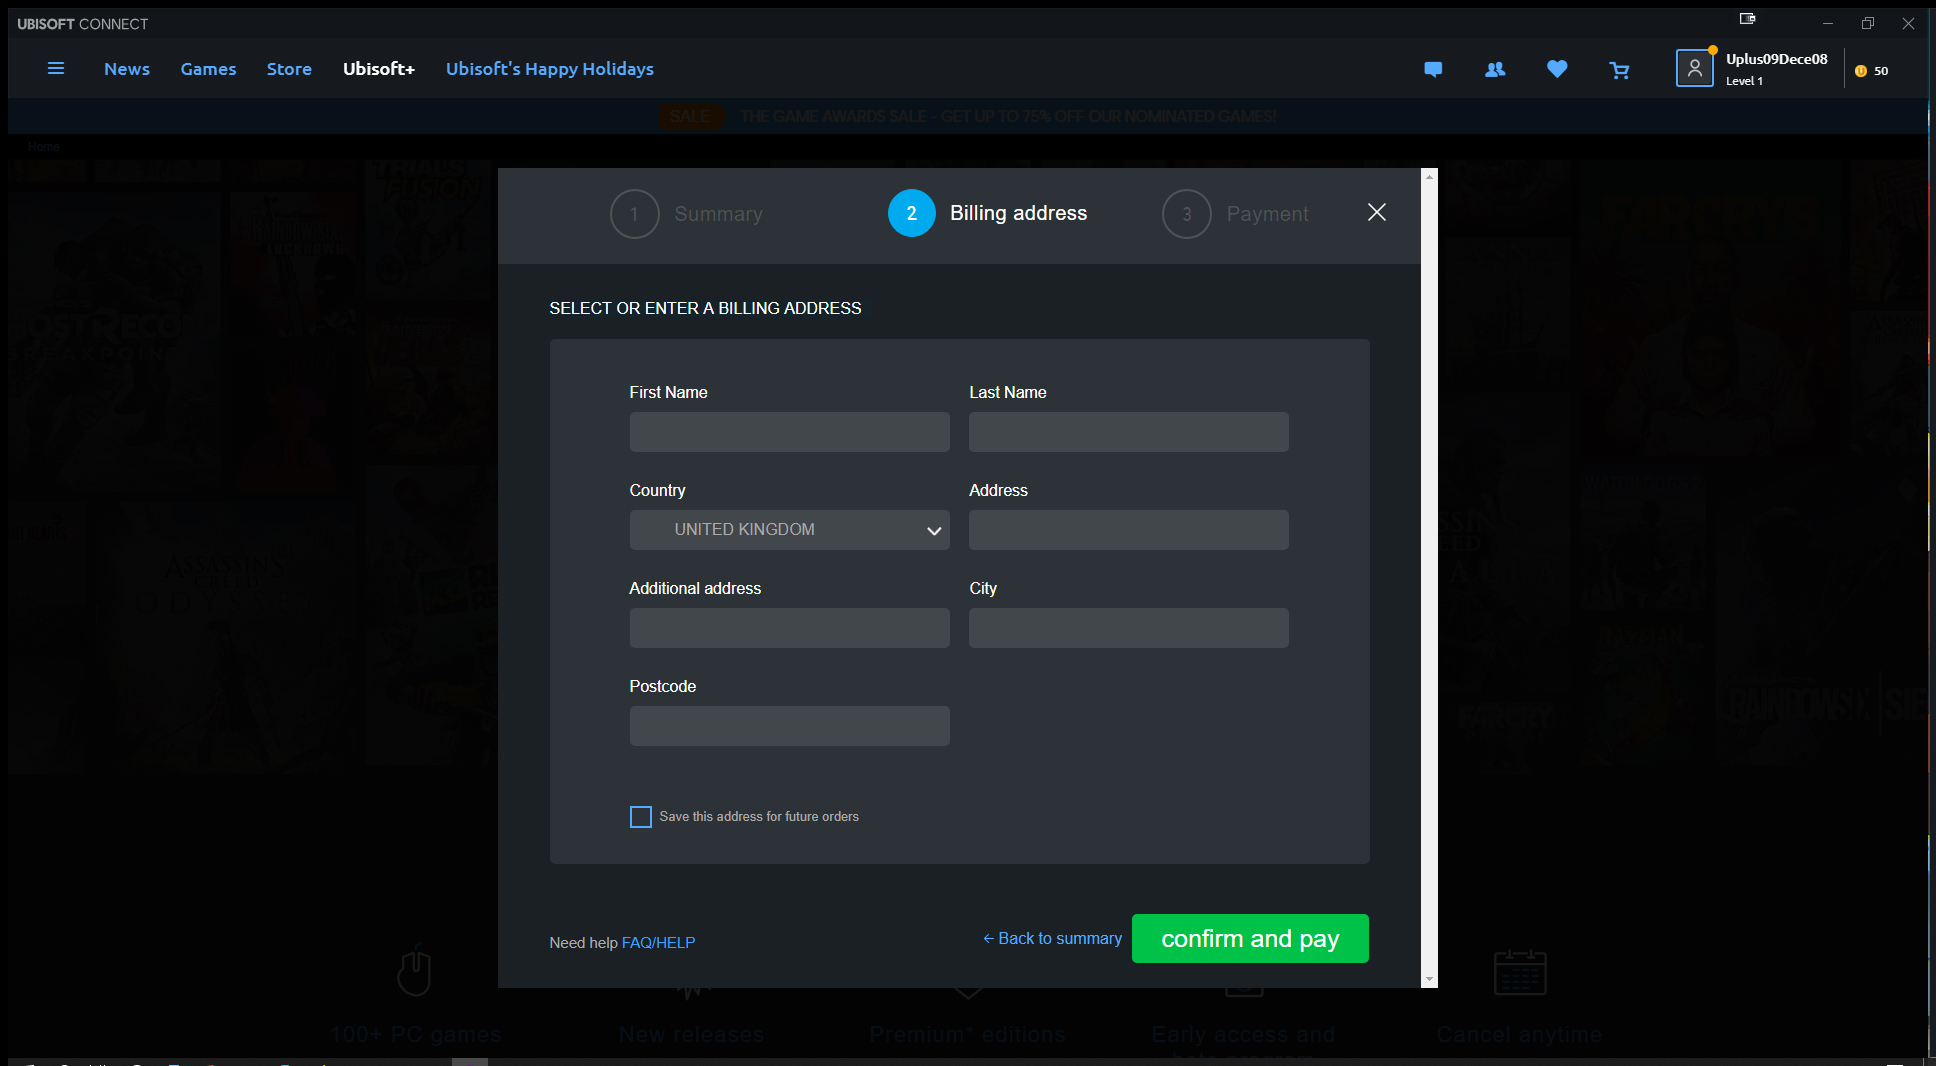Open the friends list icon
The height and width of the screenshot is (1066, 1936).
click(x=1495, y=70)
